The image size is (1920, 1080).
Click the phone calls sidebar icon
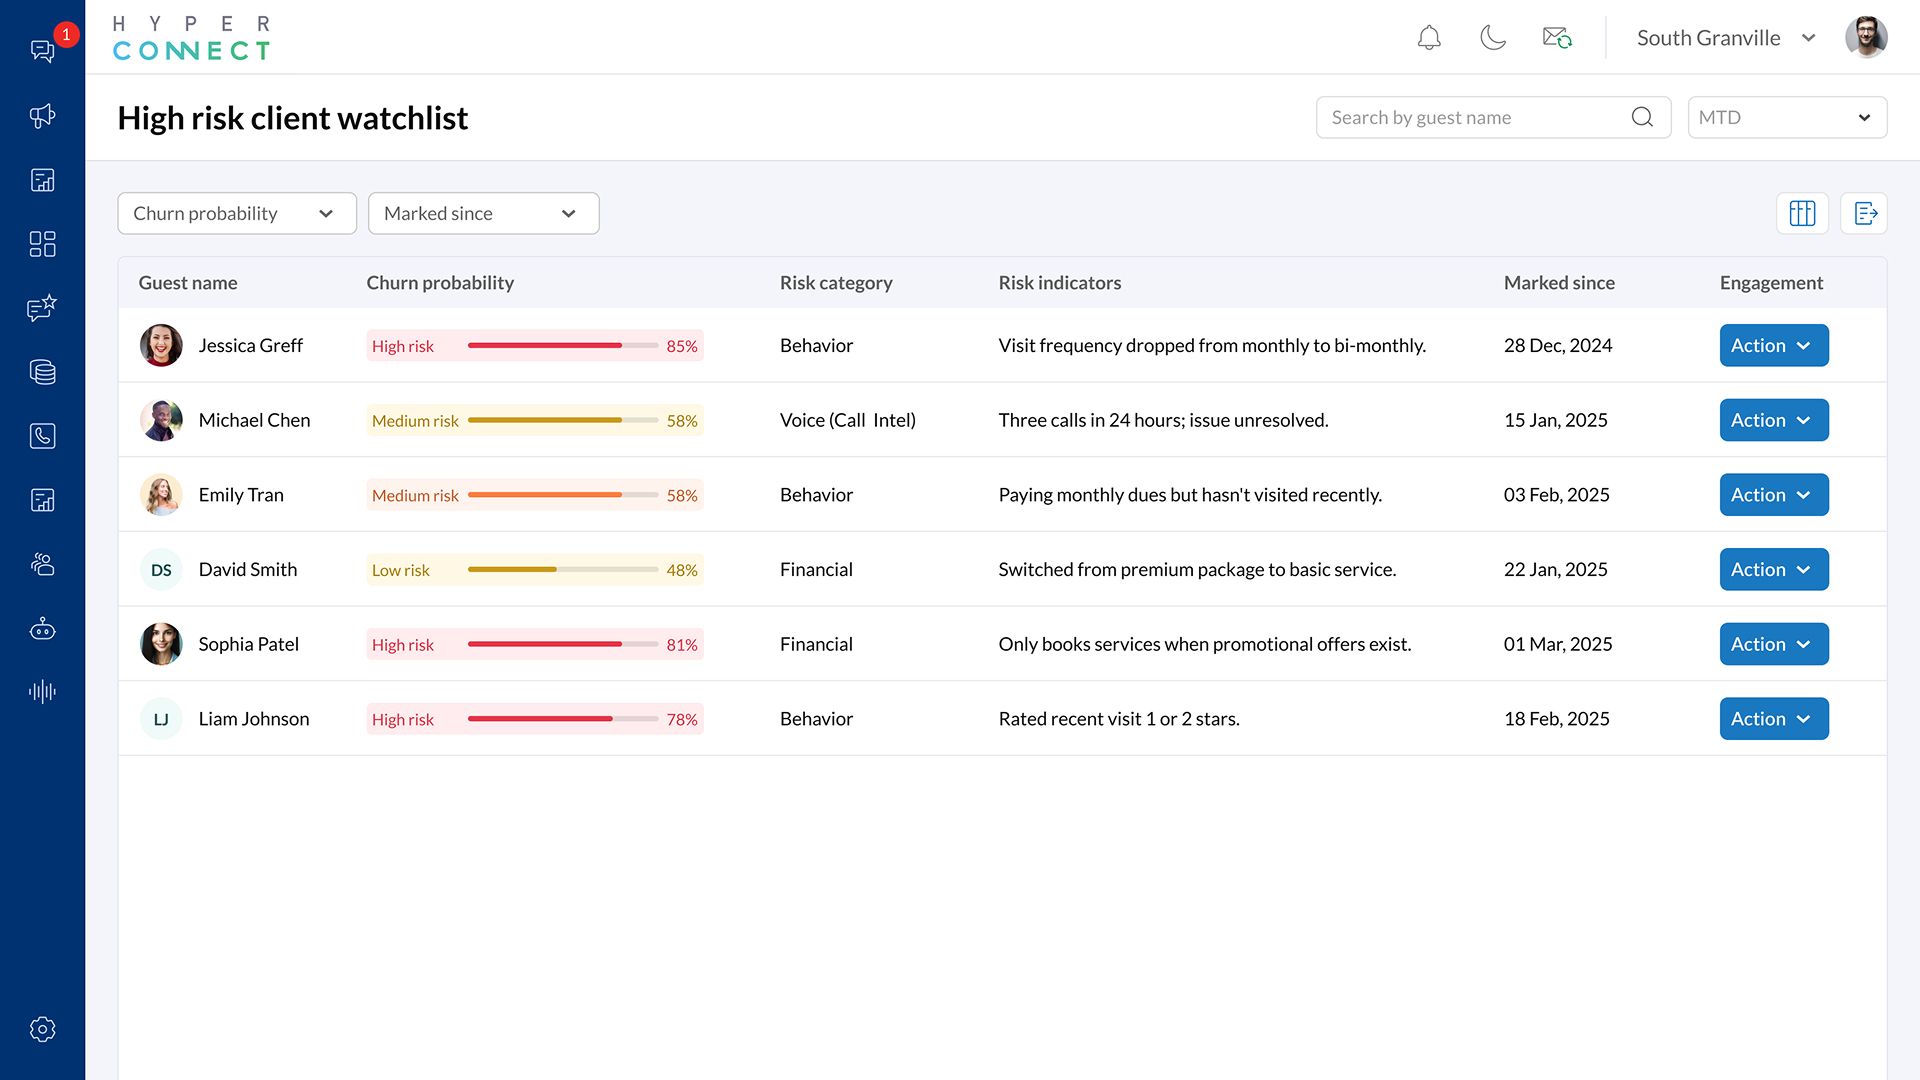(42, 436)
